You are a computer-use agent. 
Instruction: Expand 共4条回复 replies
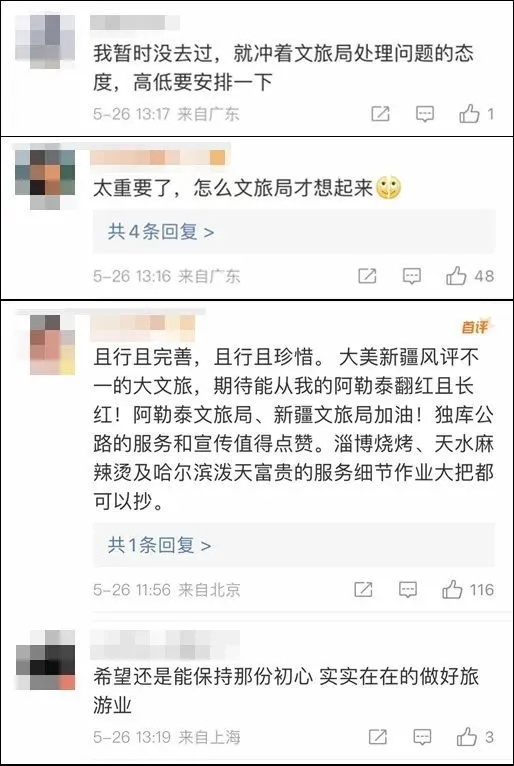(161, 232)
